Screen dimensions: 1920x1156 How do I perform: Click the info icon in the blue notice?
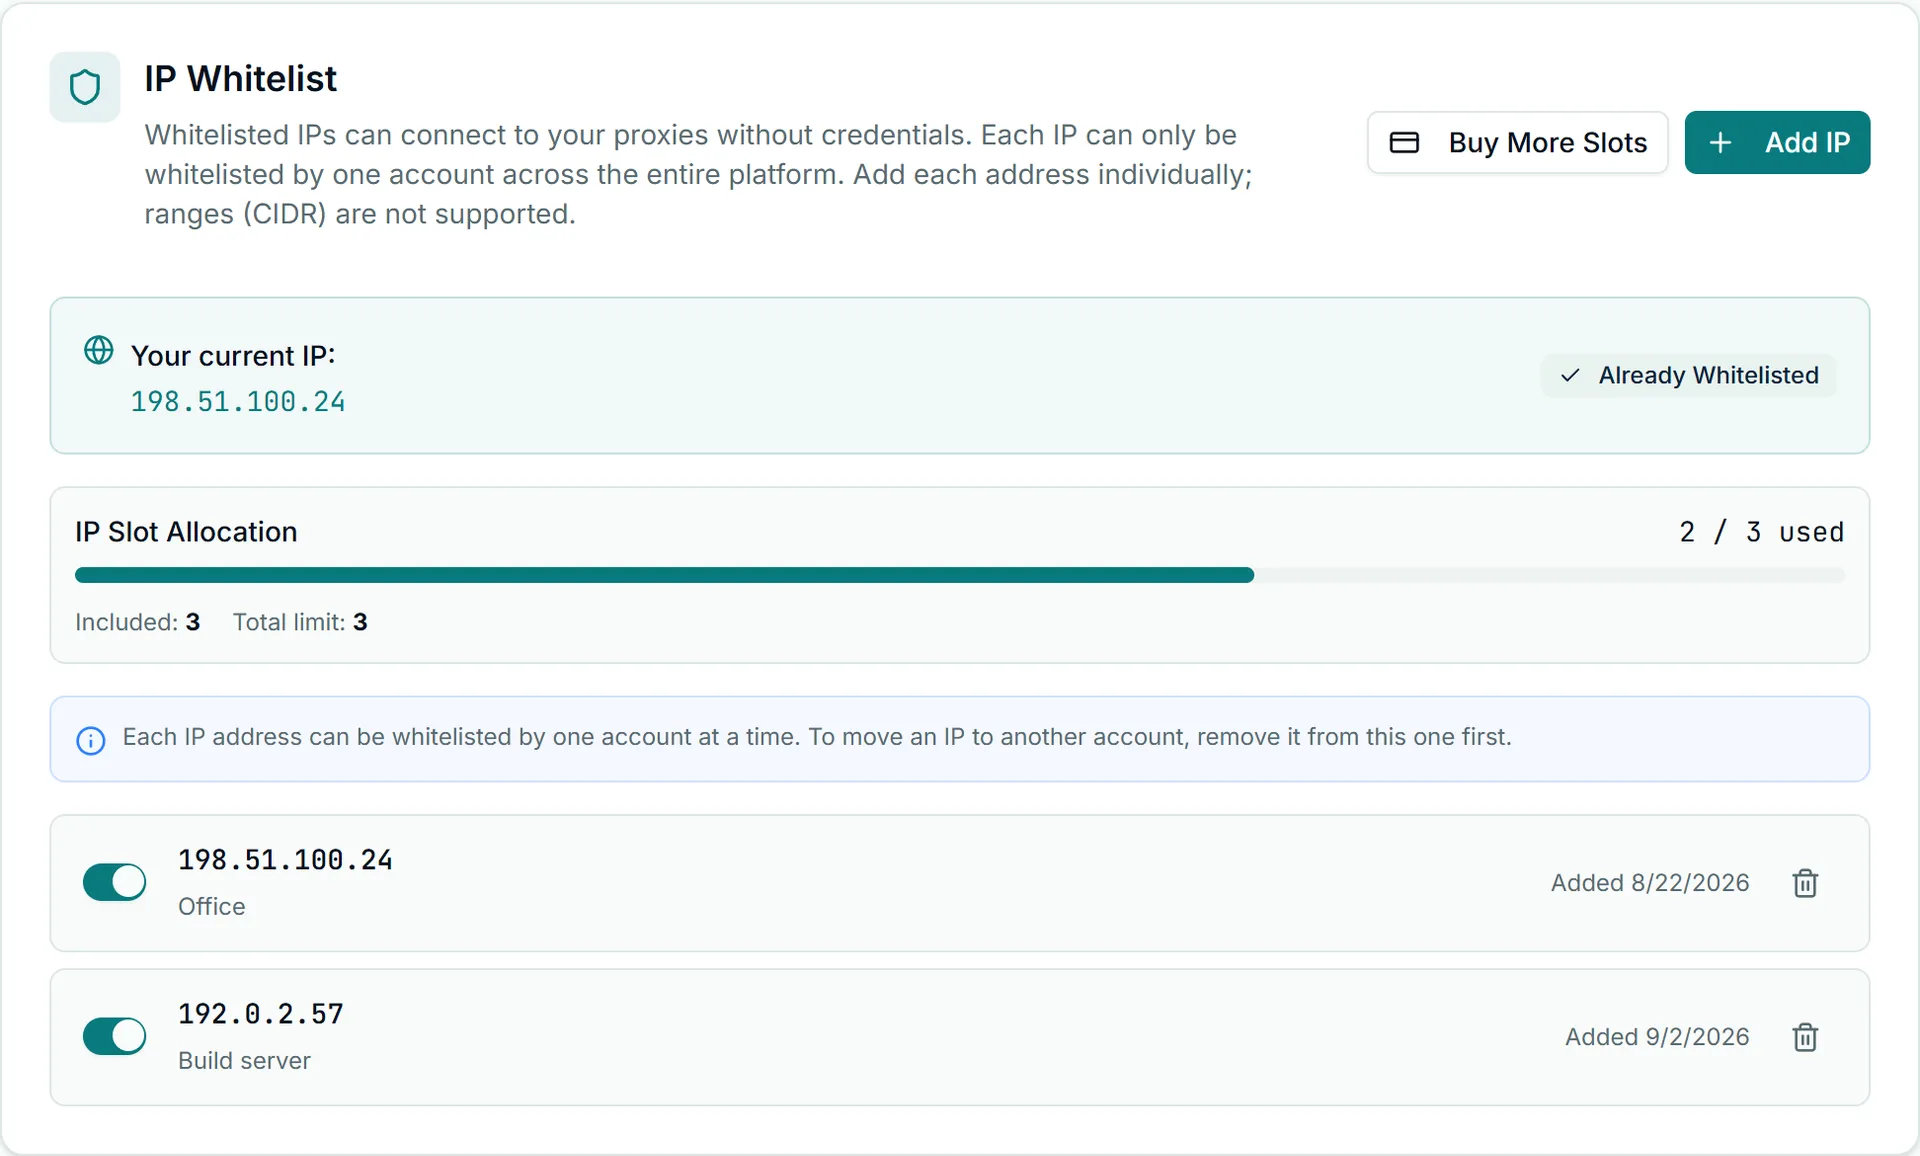click(x=91, y=740)
